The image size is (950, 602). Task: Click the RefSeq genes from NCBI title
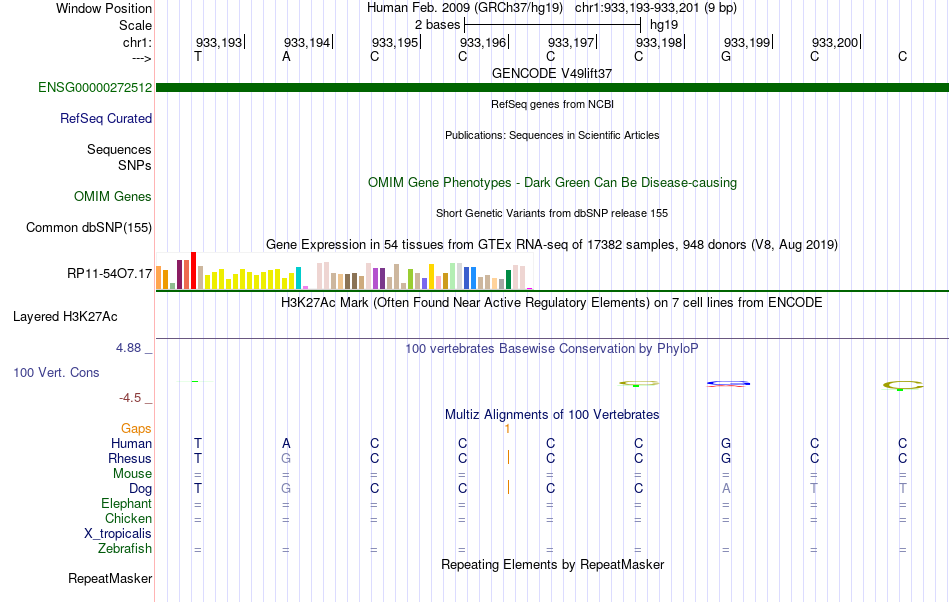click(x=552, y=104)
